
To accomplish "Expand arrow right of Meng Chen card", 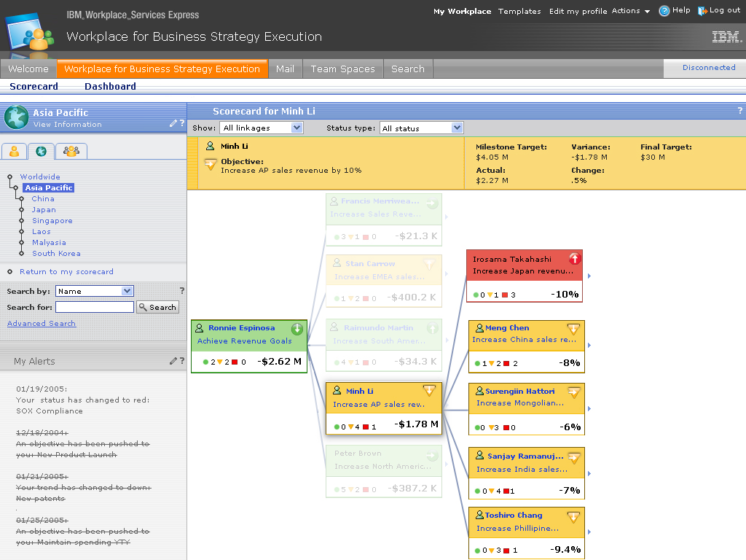I will [589, 345].
